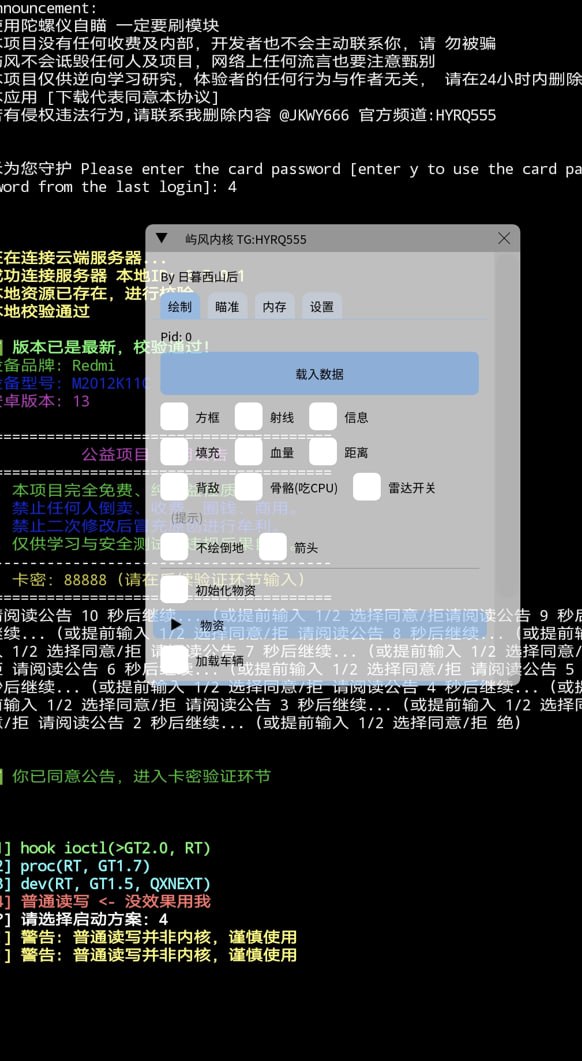This screenshot has width=582, height=1061.
Task: Click terminal line hook ioctl(>GT2.0, RT)
Action: (x=115, y=848)
